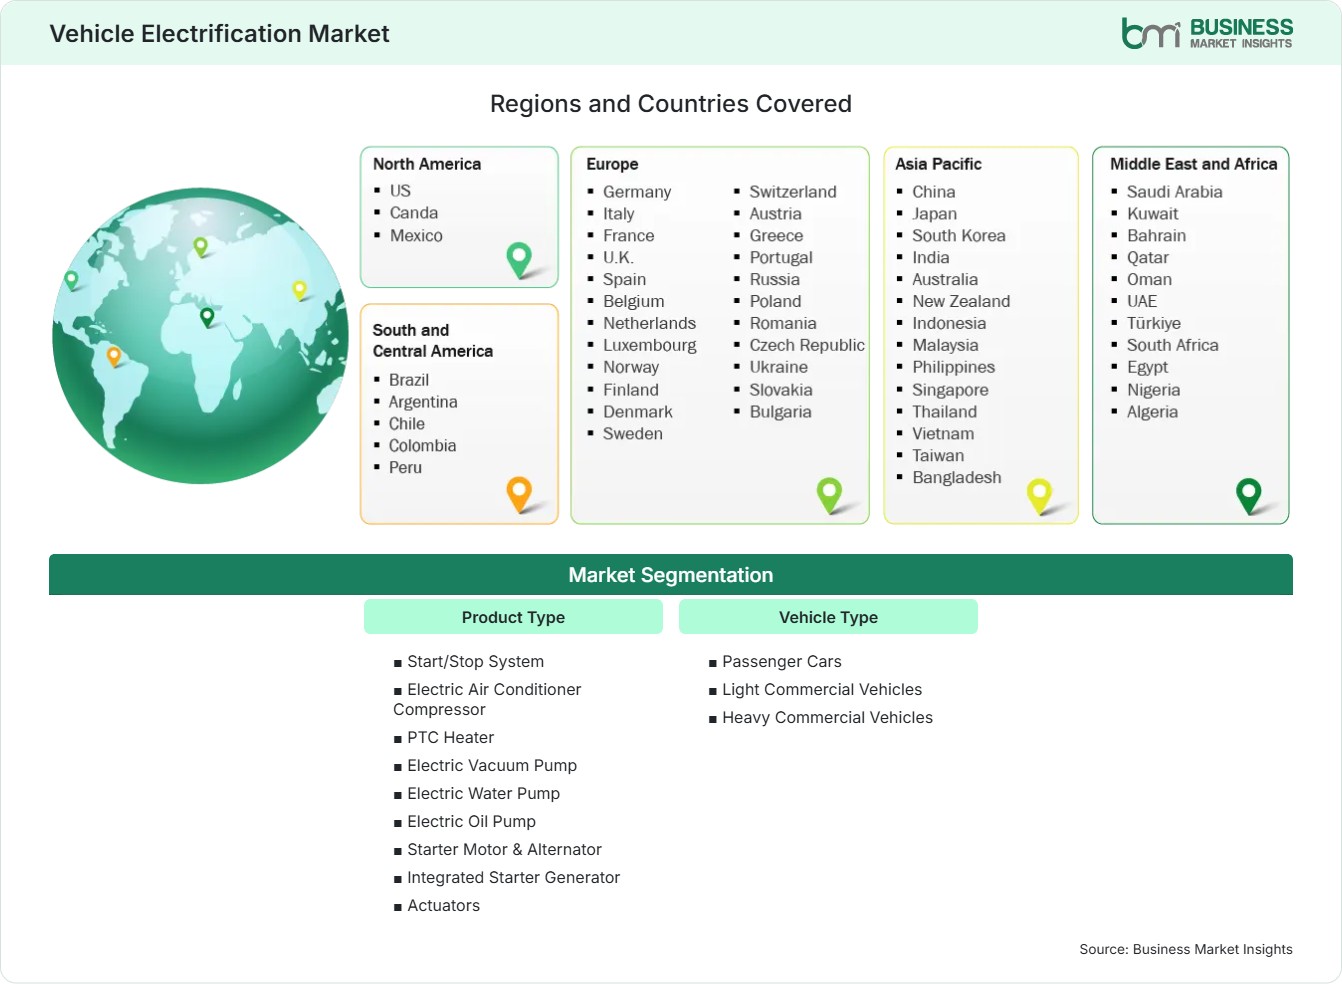
Task: Click Passenger Cars vehicle item
Action: [782, 662]
